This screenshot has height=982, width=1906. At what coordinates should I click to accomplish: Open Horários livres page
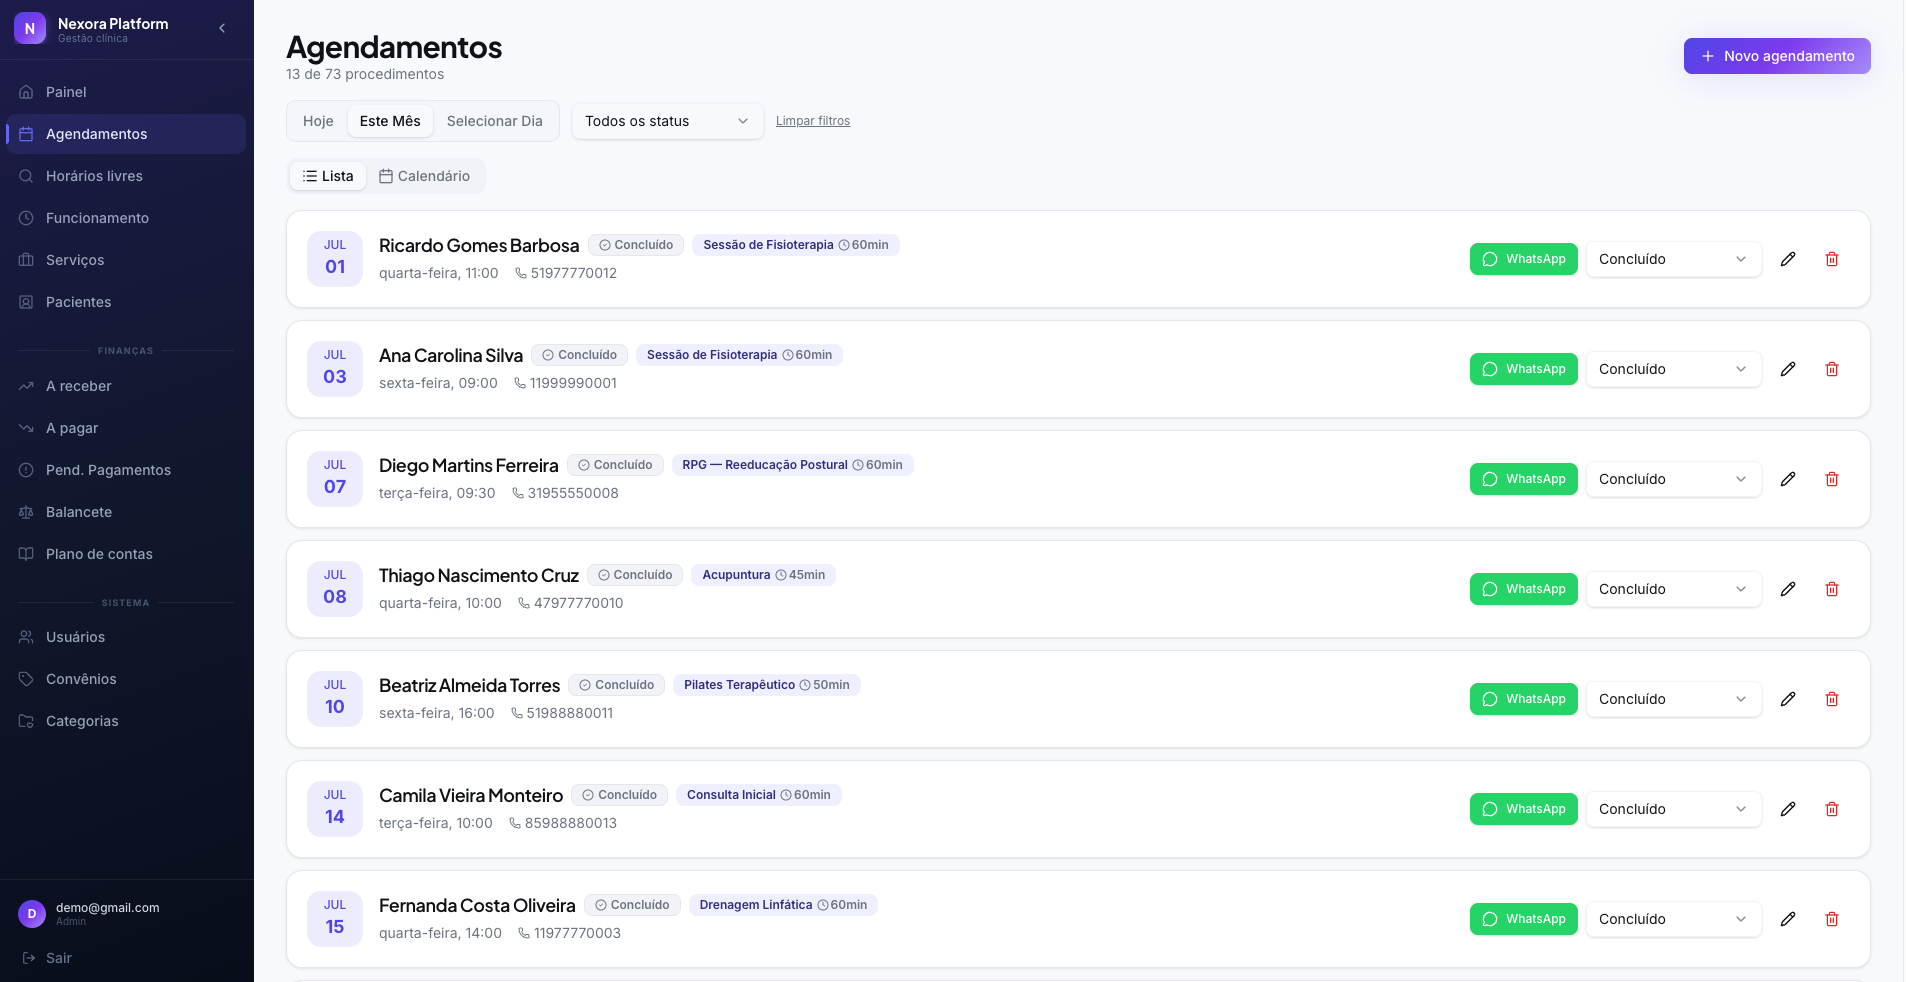(x=126, y=176)
